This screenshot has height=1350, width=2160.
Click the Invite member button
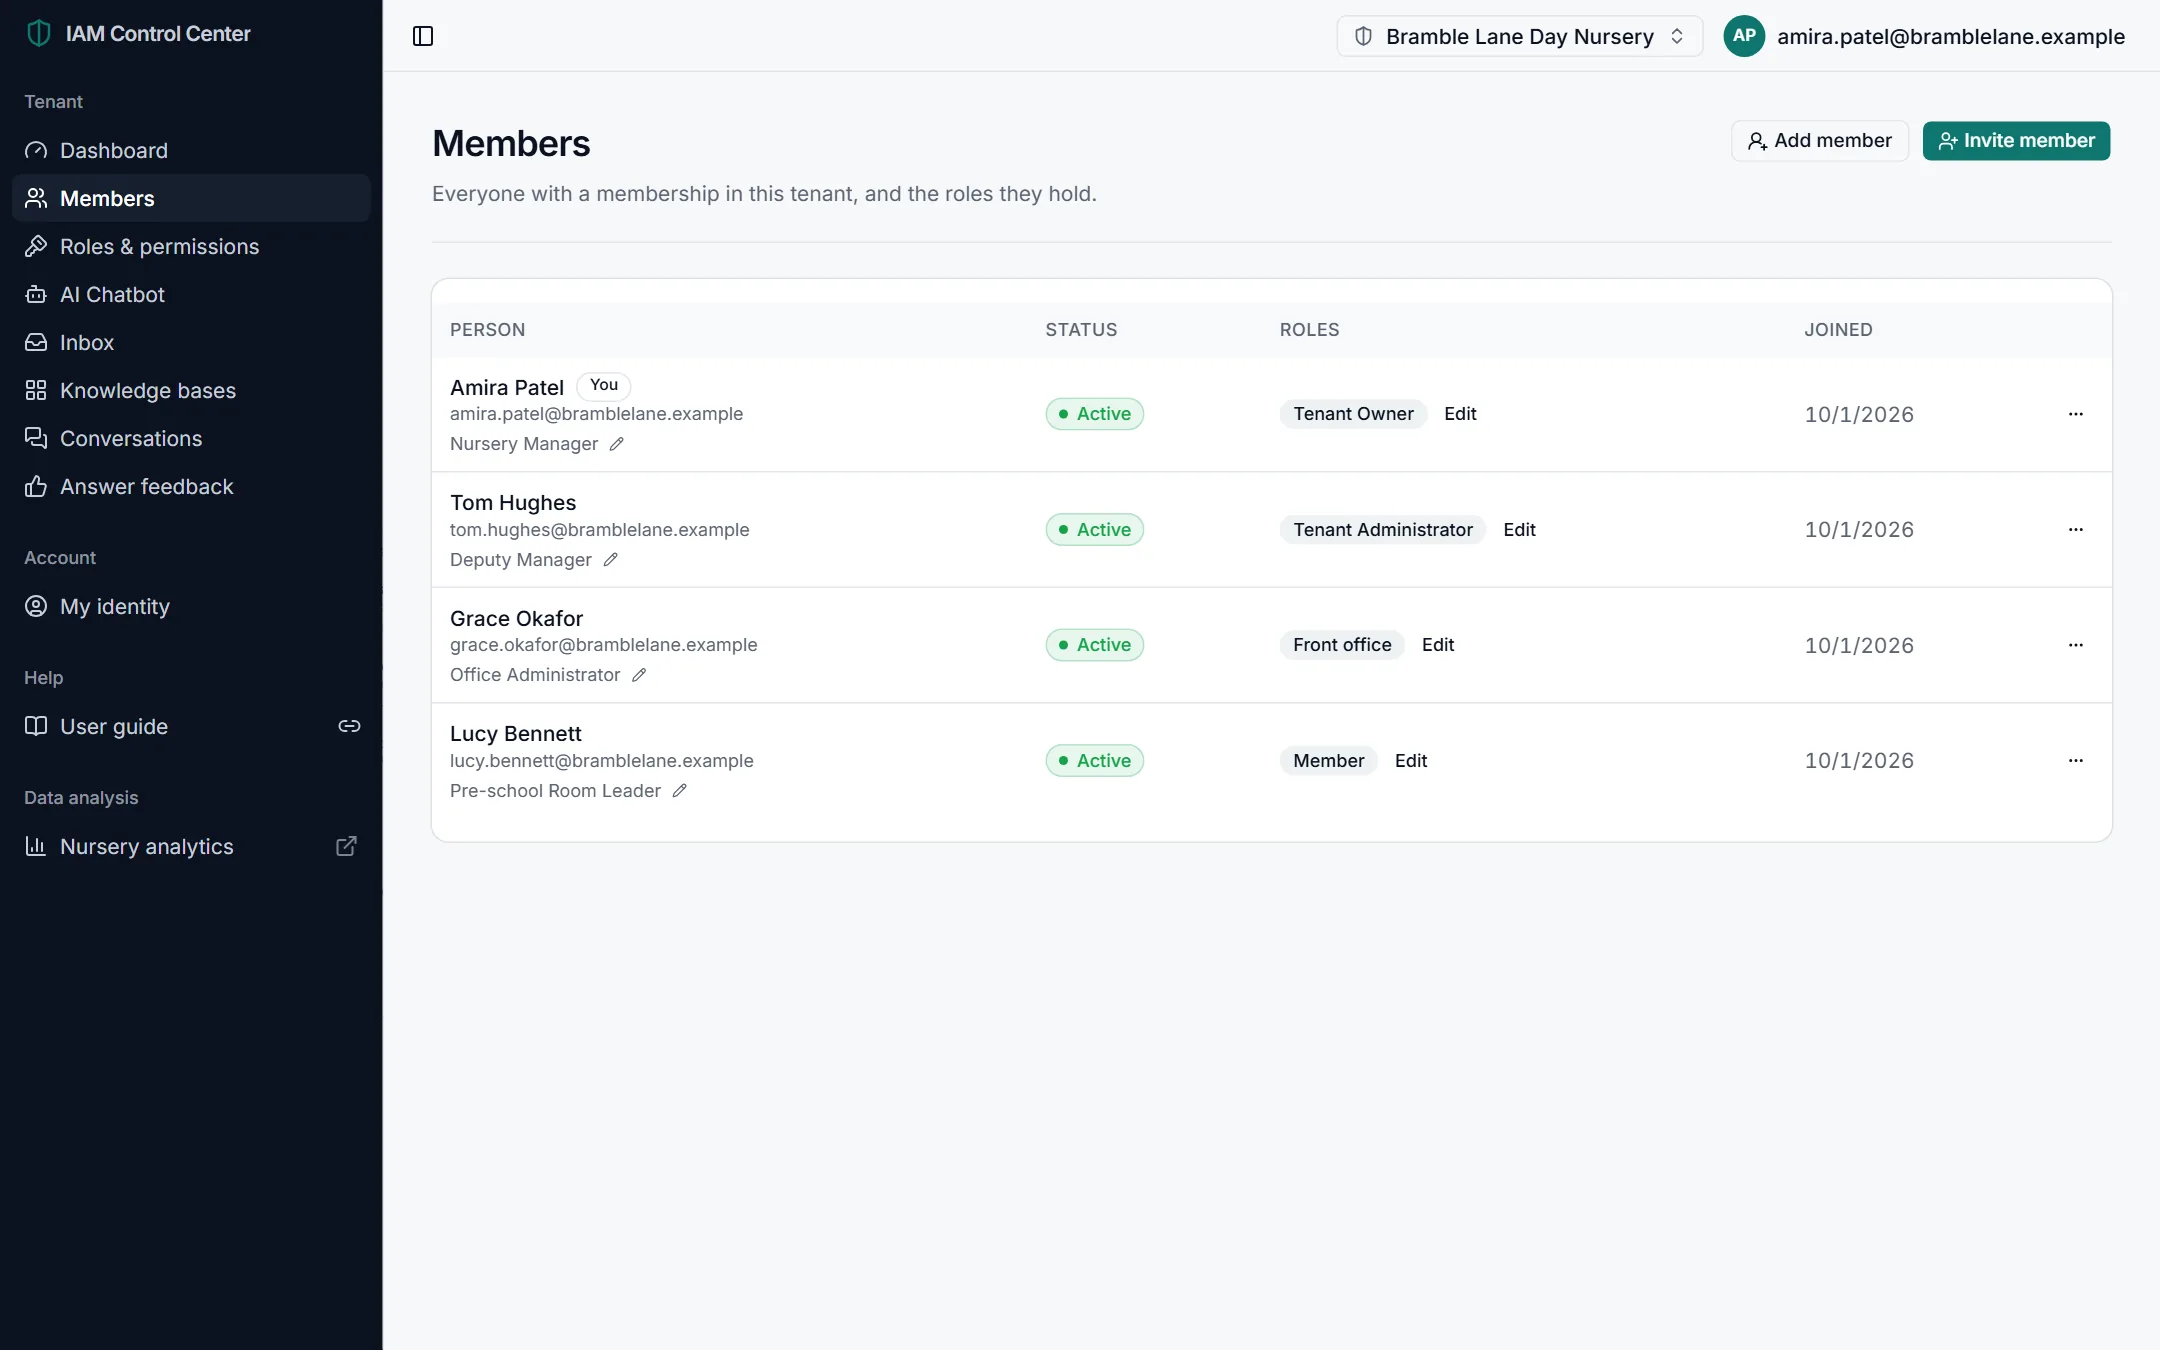2016,141
